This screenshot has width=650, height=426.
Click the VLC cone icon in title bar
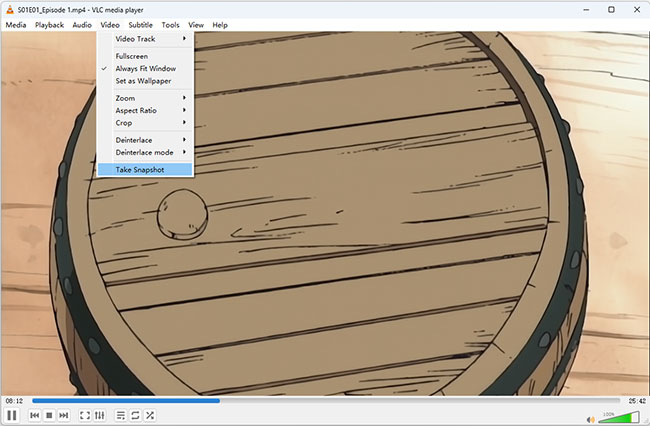pos(10,10)
